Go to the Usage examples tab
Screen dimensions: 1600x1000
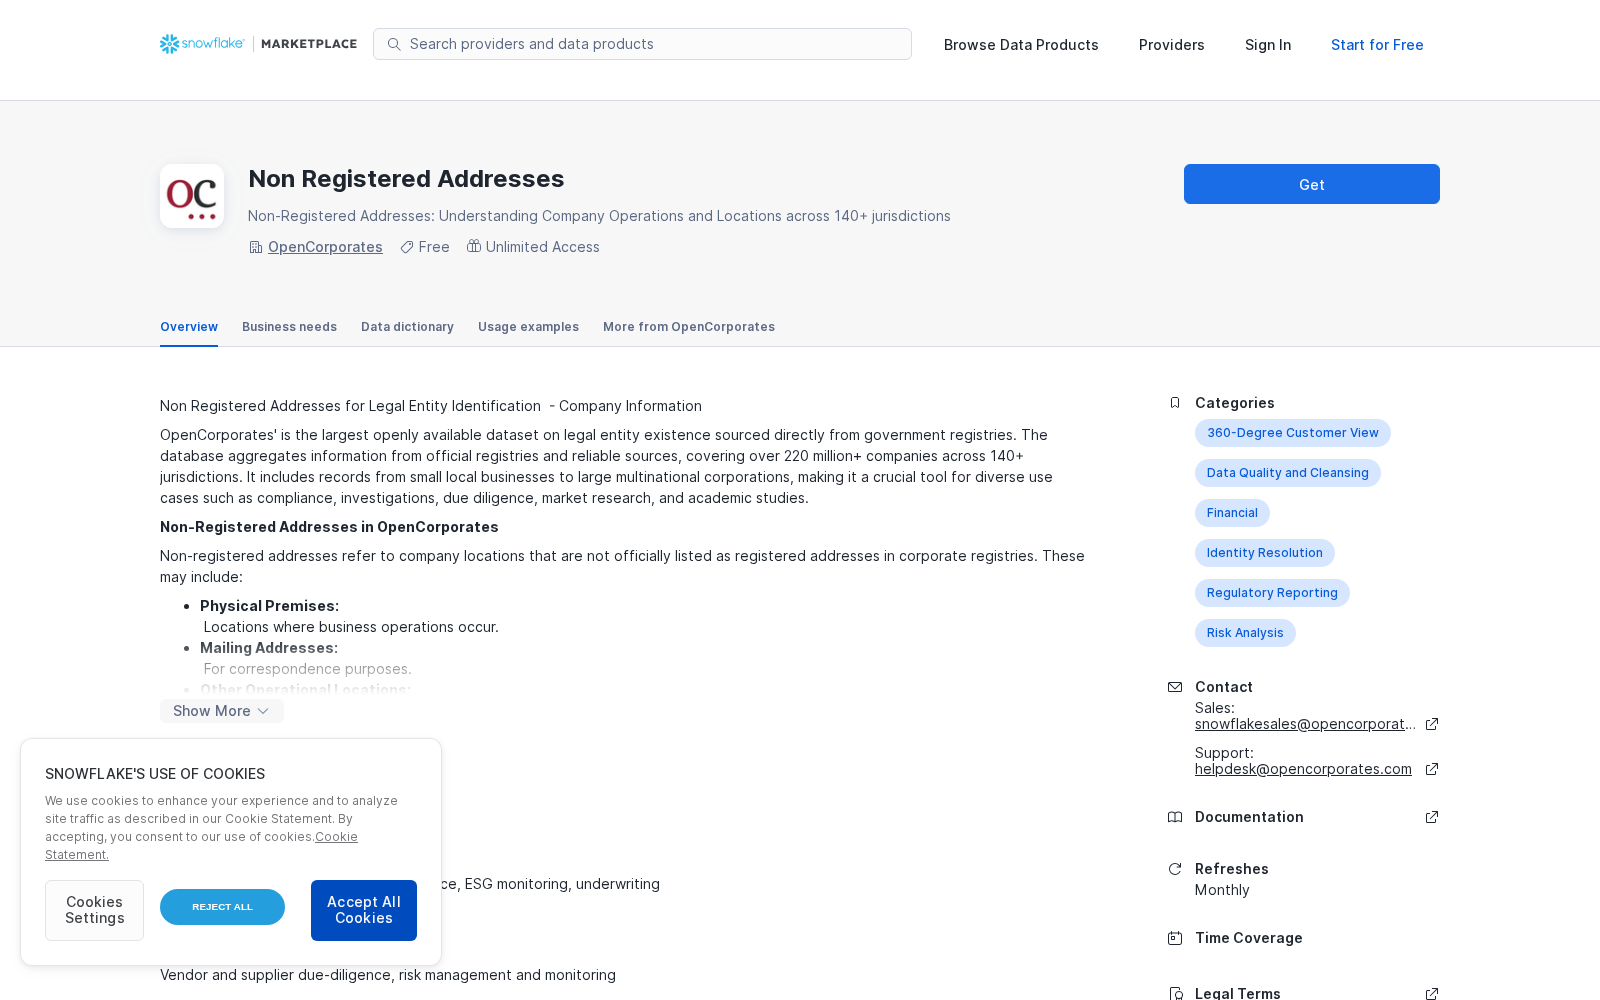click(528, 327)
